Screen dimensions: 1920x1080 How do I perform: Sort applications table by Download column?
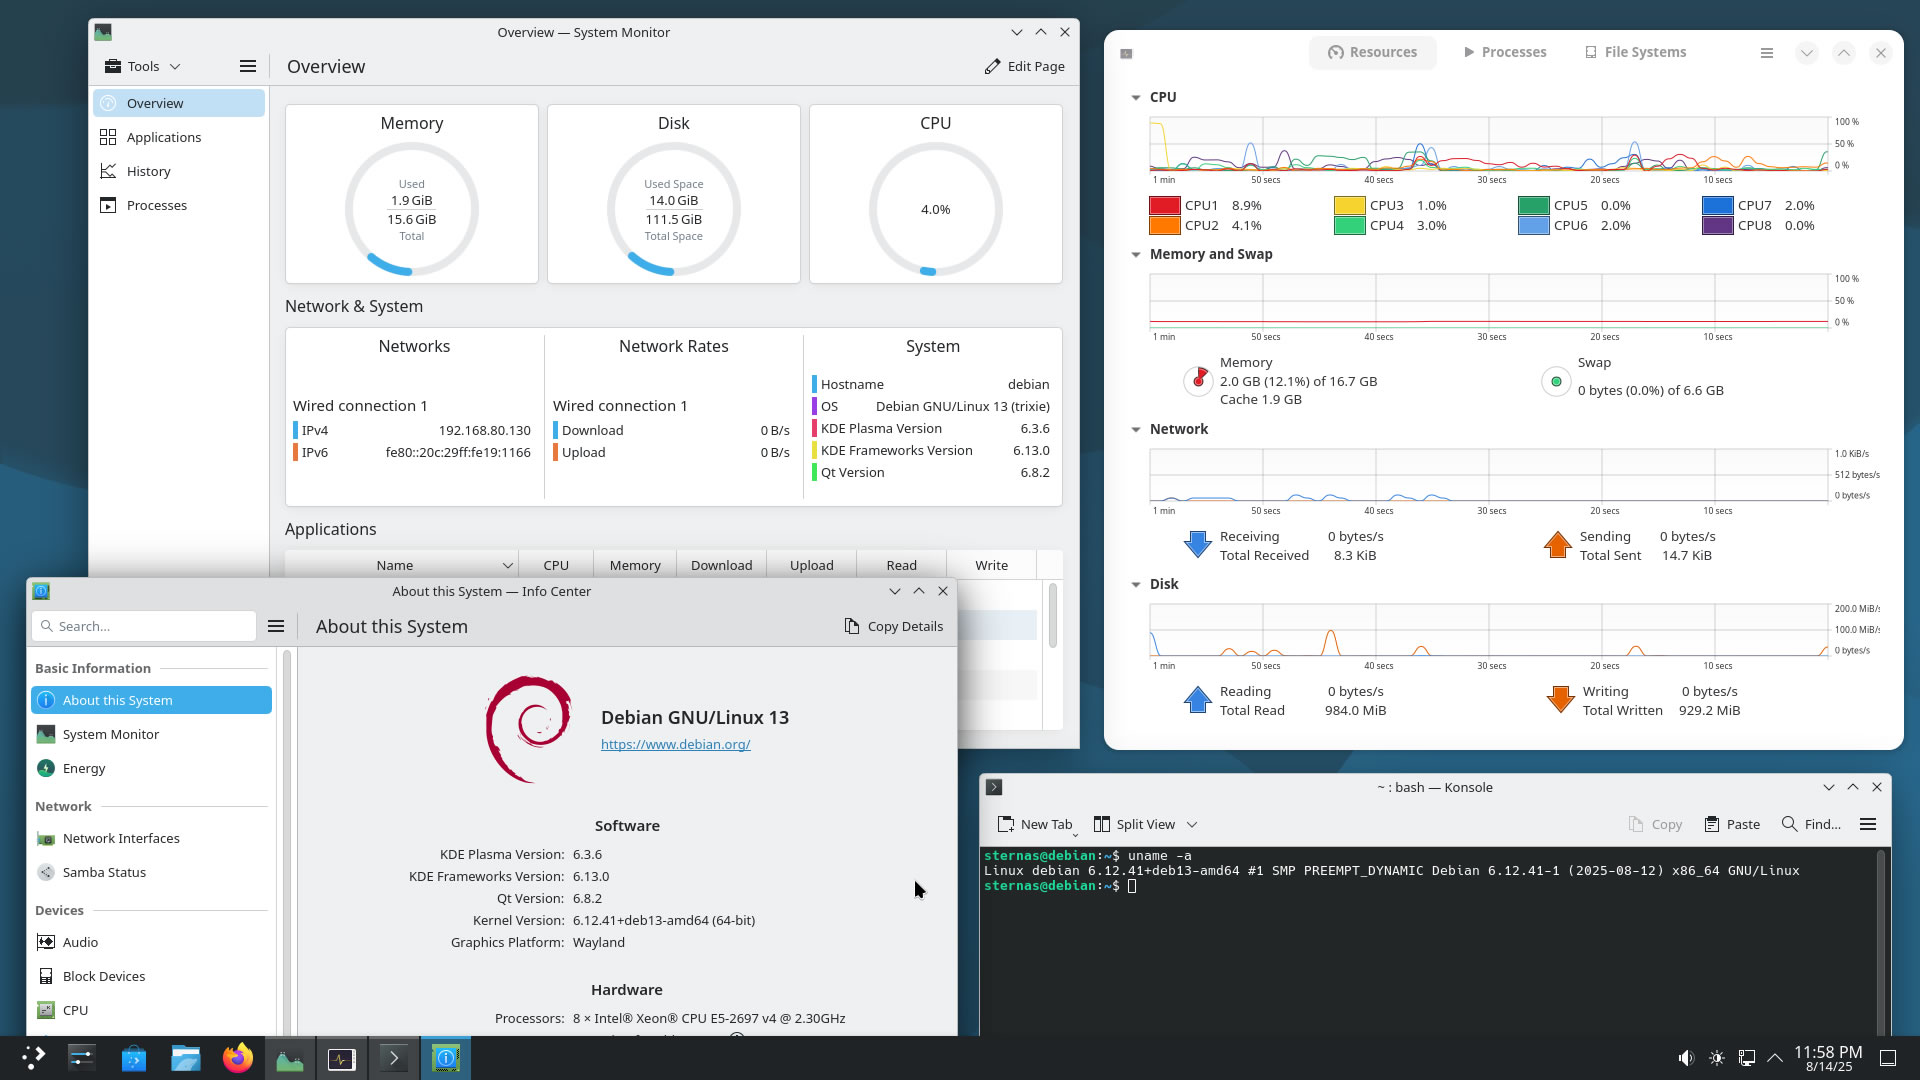(721, 565)
